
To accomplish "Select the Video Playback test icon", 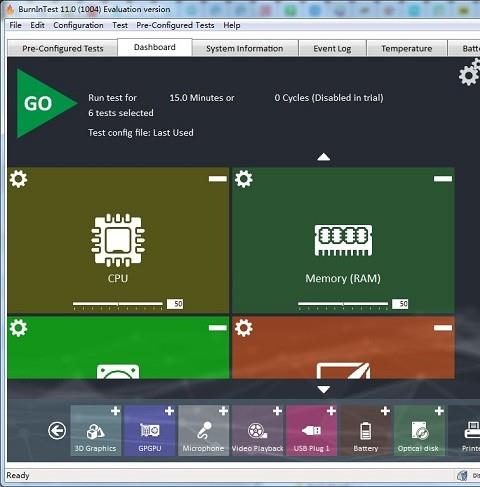I will 257,431.
